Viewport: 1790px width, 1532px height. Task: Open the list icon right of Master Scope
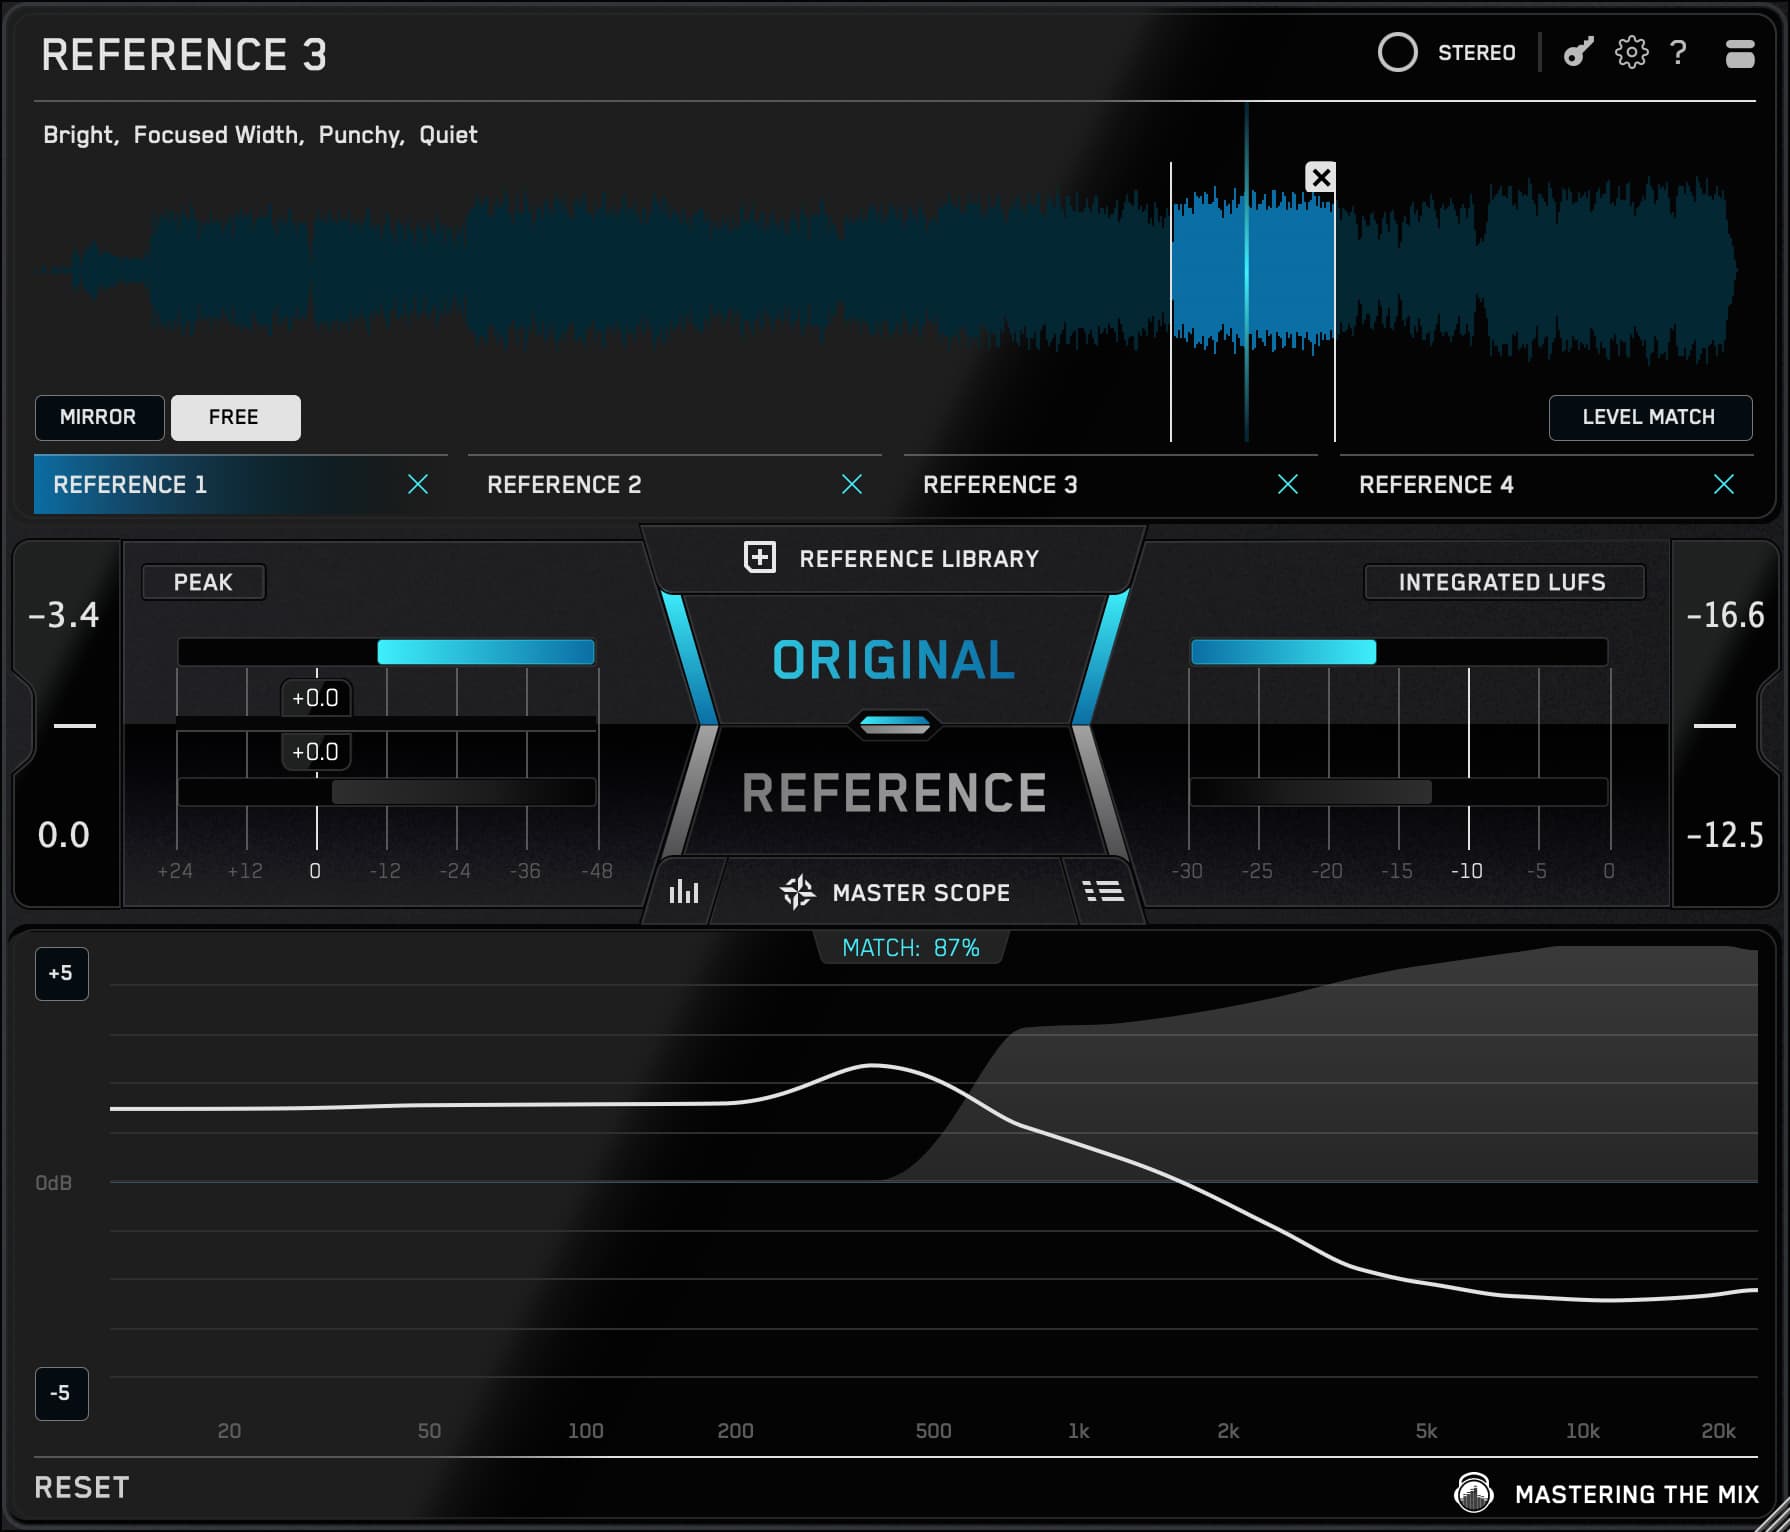[1103, 891]
